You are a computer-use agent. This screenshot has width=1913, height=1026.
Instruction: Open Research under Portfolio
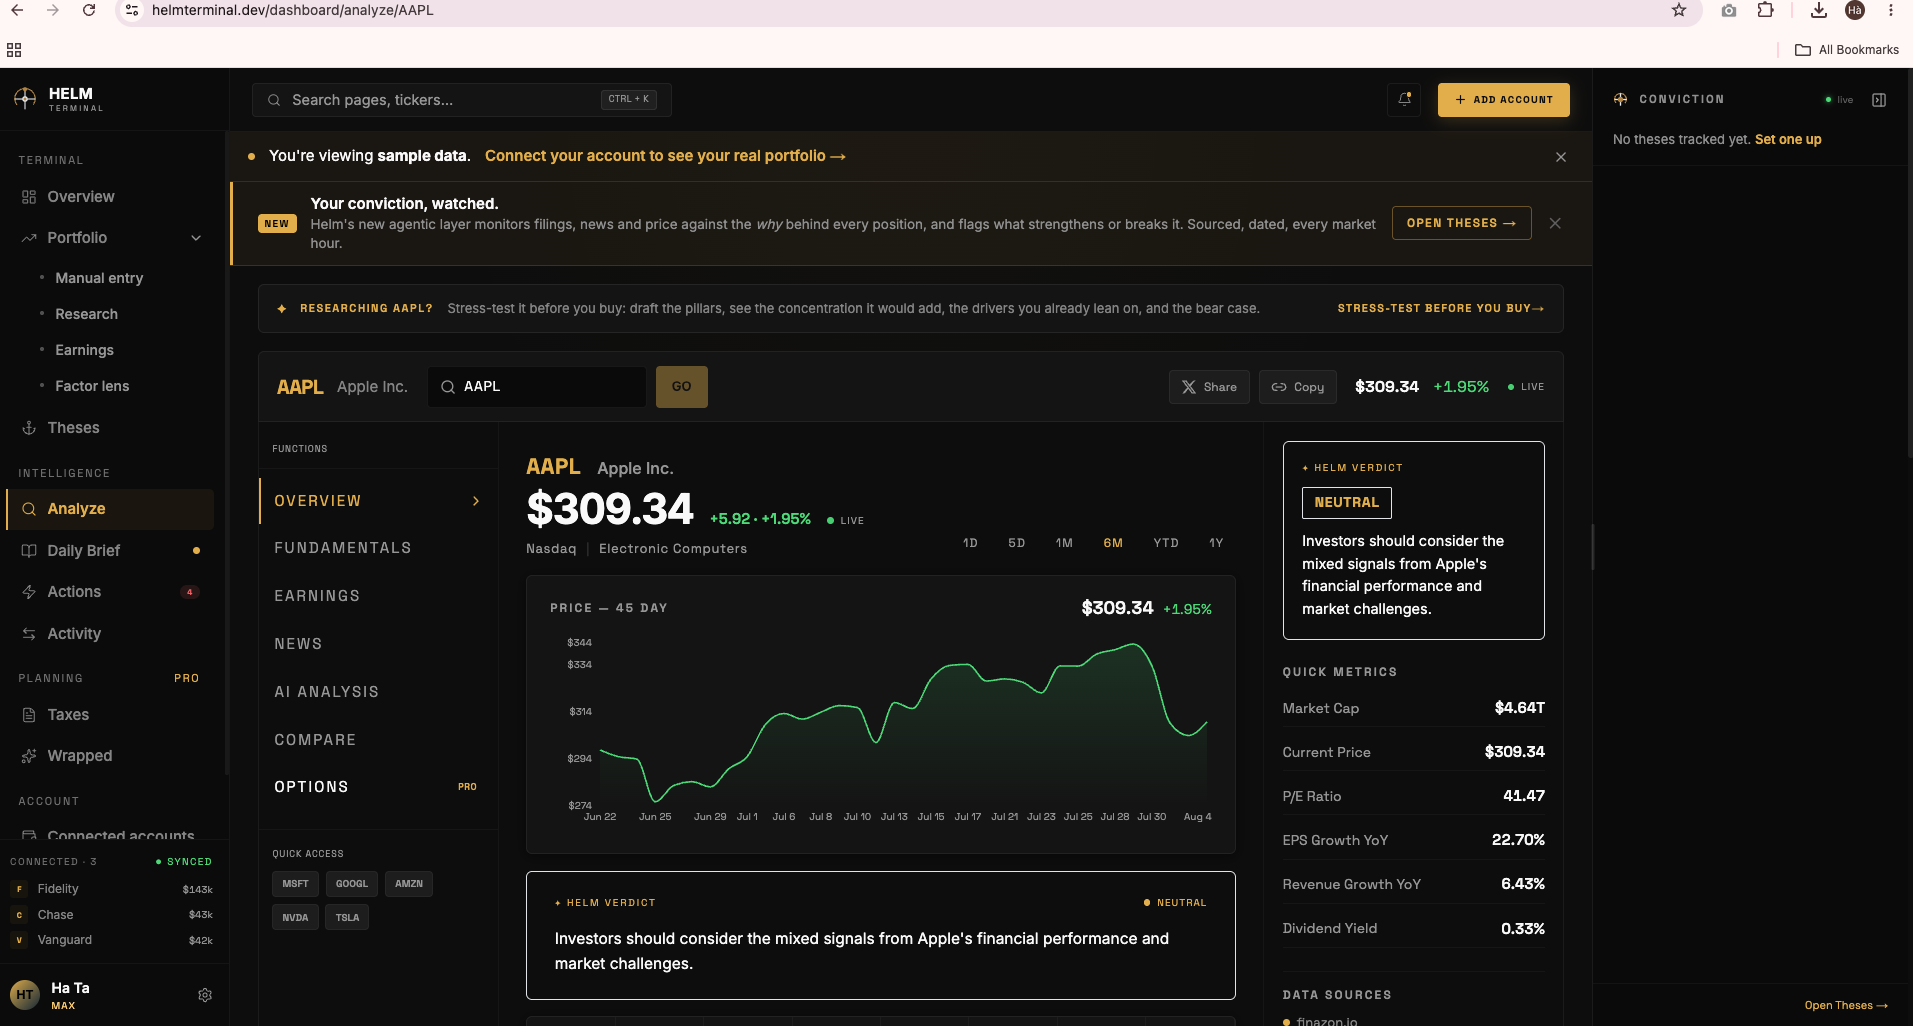coord(86,314)
